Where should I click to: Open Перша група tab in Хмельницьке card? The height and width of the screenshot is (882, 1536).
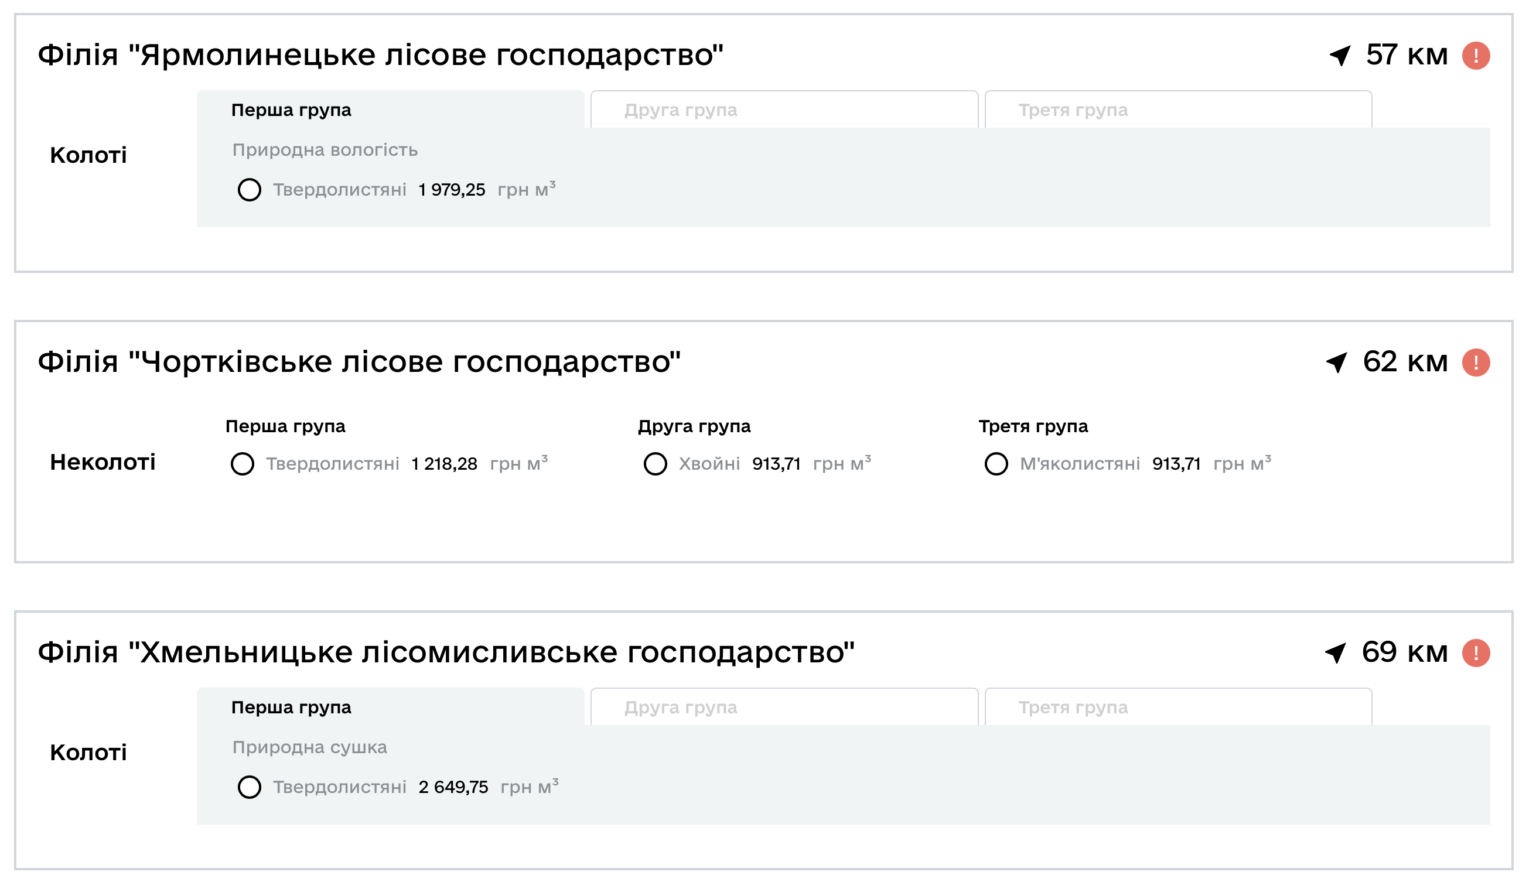390,707
